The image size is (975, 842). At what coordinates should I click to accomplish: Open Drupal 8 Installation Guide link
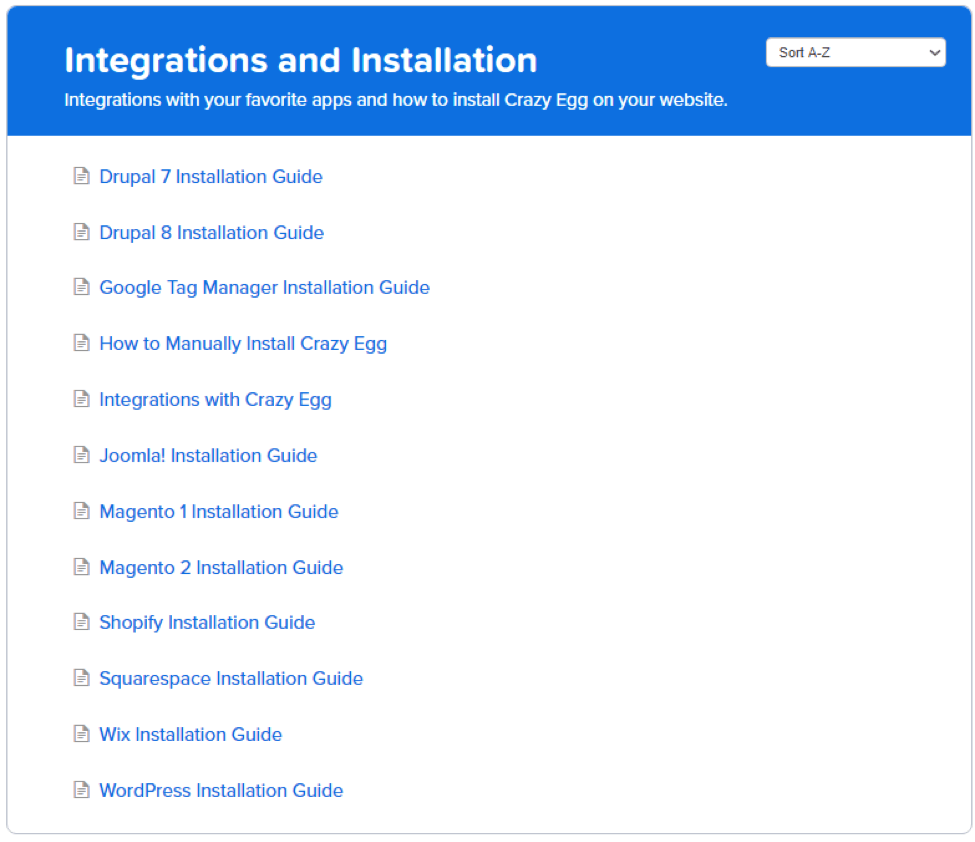point(211,233)
